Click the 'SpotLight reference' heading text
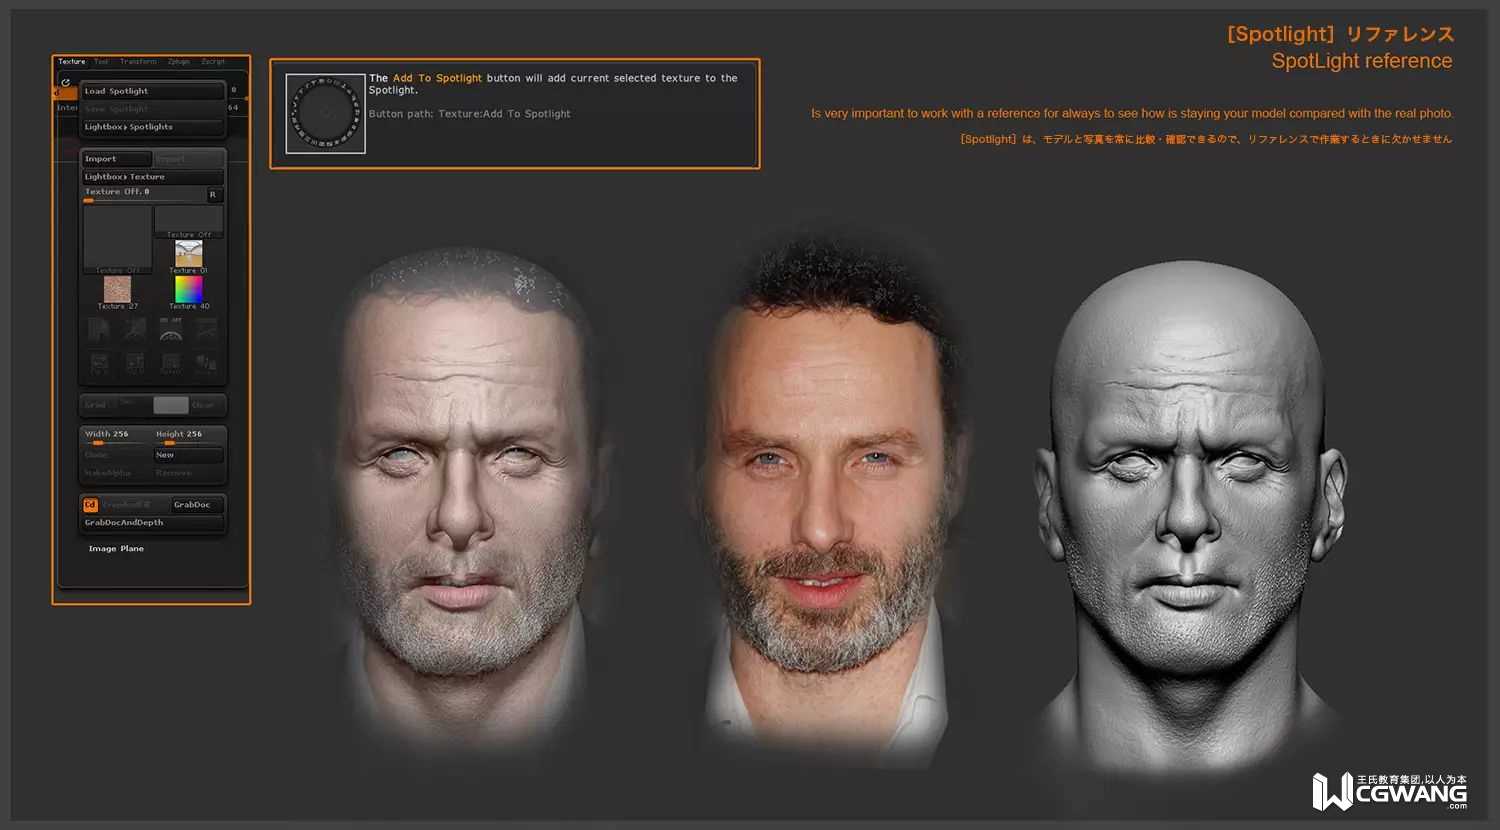 1362,61
